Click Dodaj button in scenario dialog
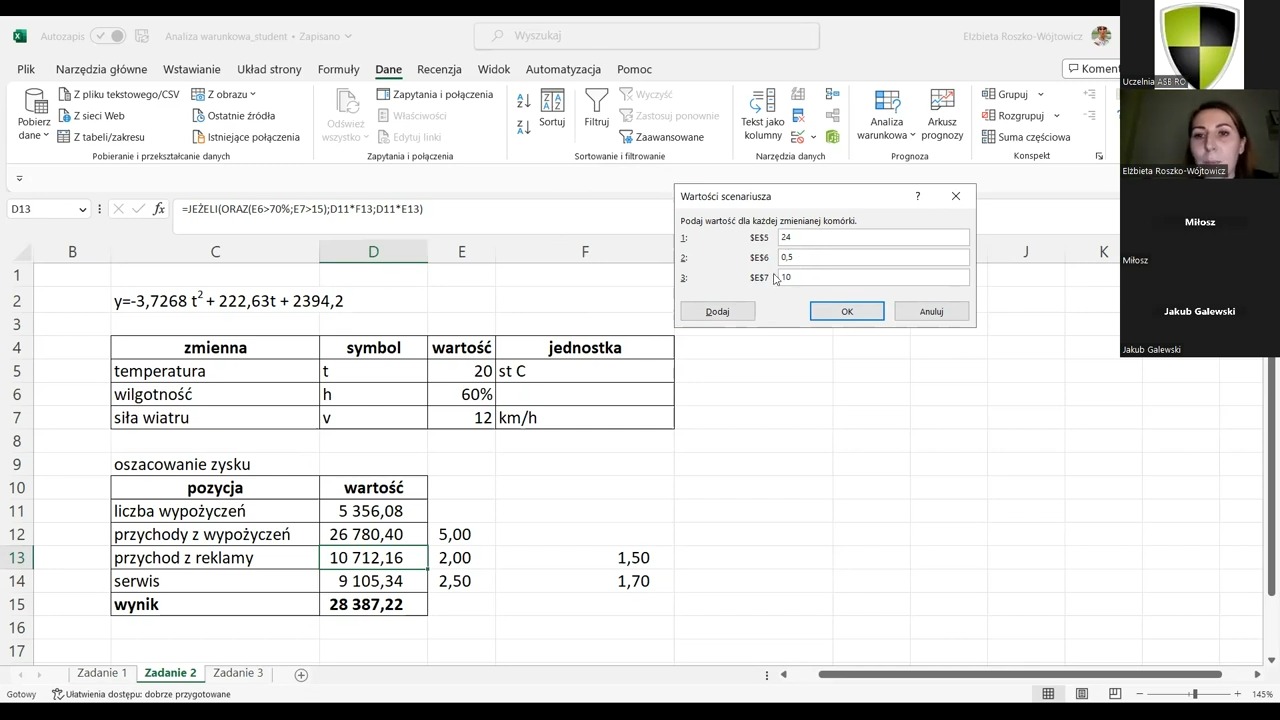 [718, 312]
